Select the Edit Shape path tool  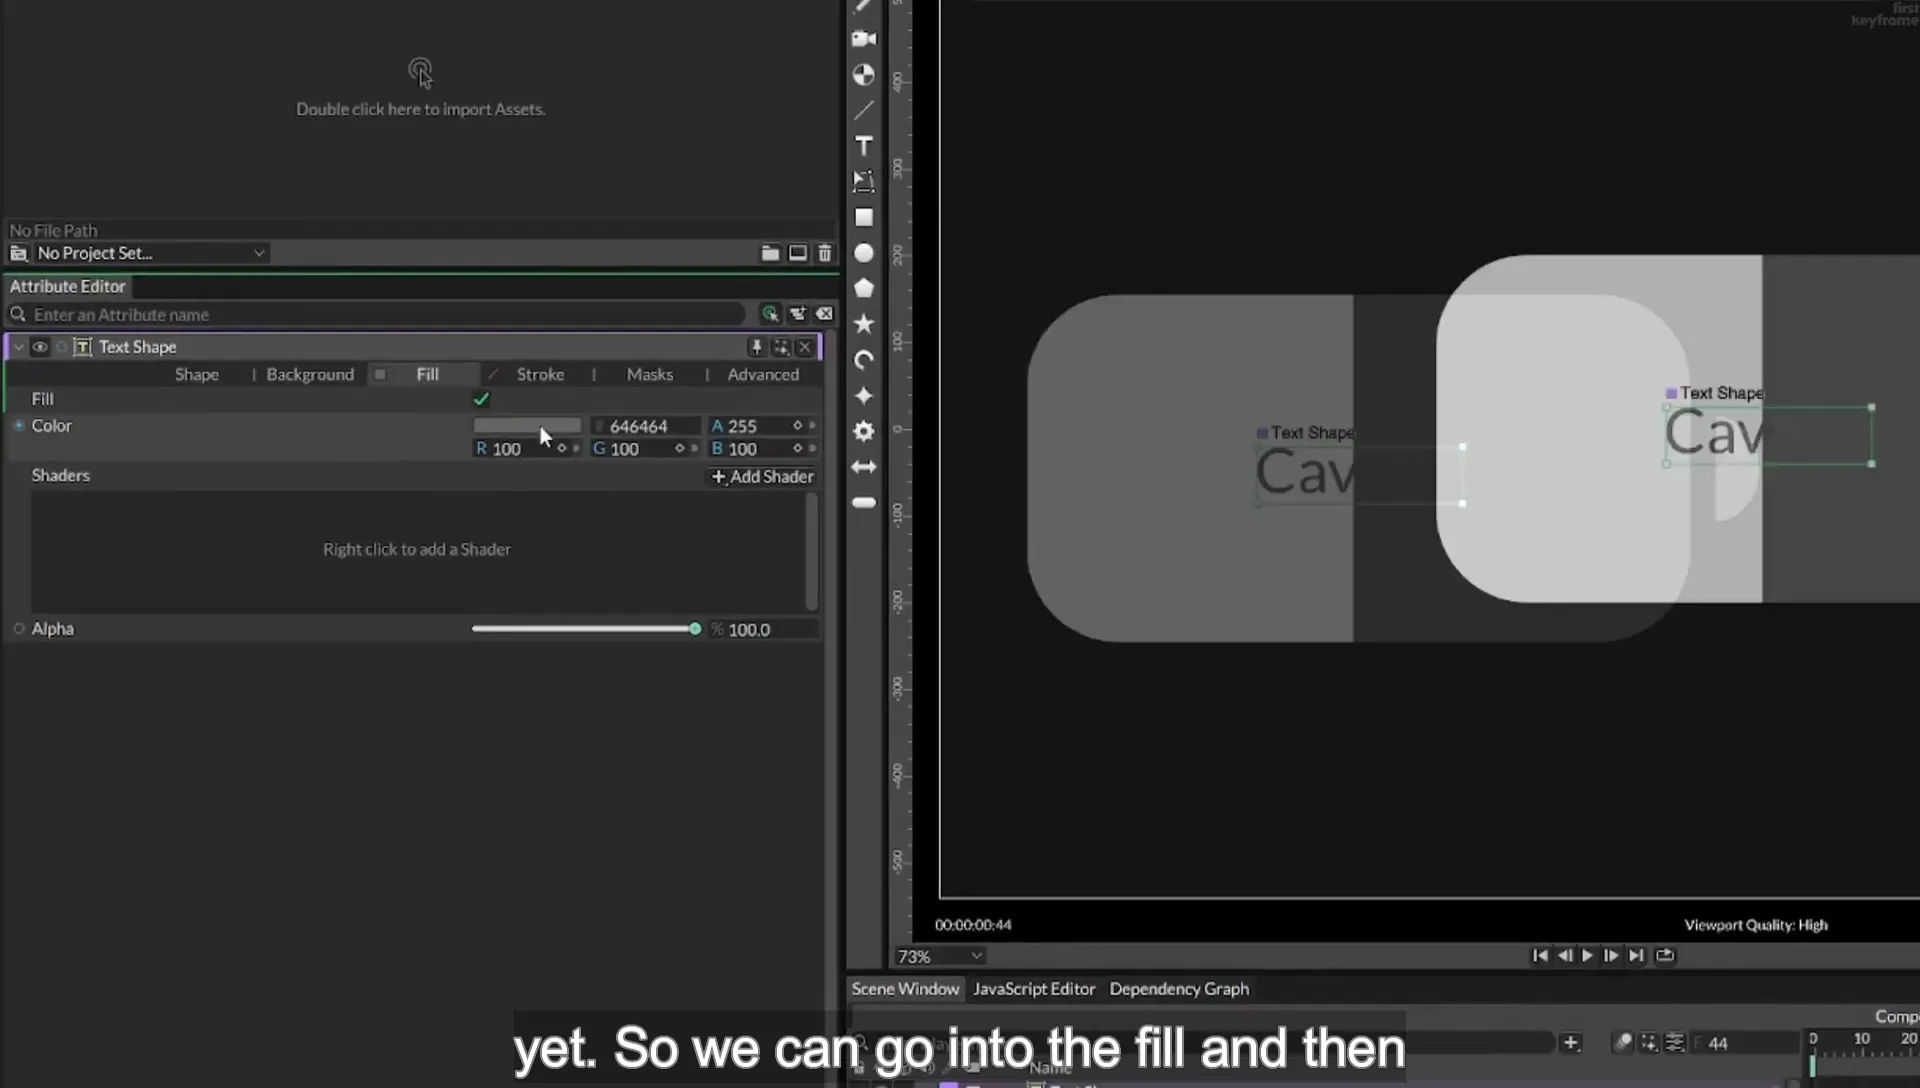tap(864, 181)
